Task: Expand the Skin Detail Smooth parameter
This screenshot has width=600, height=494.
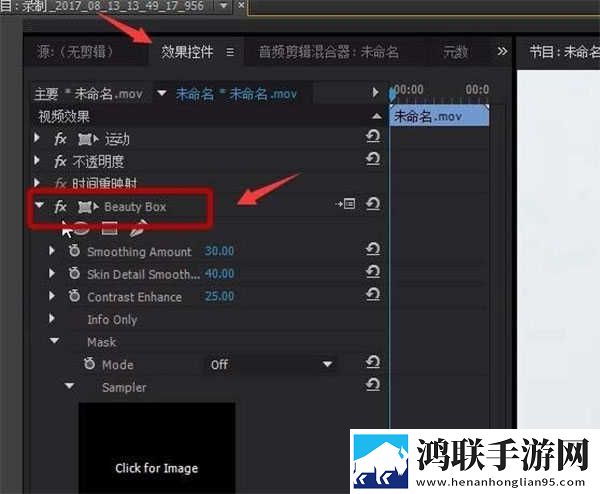Action: (x=52, y=273)
